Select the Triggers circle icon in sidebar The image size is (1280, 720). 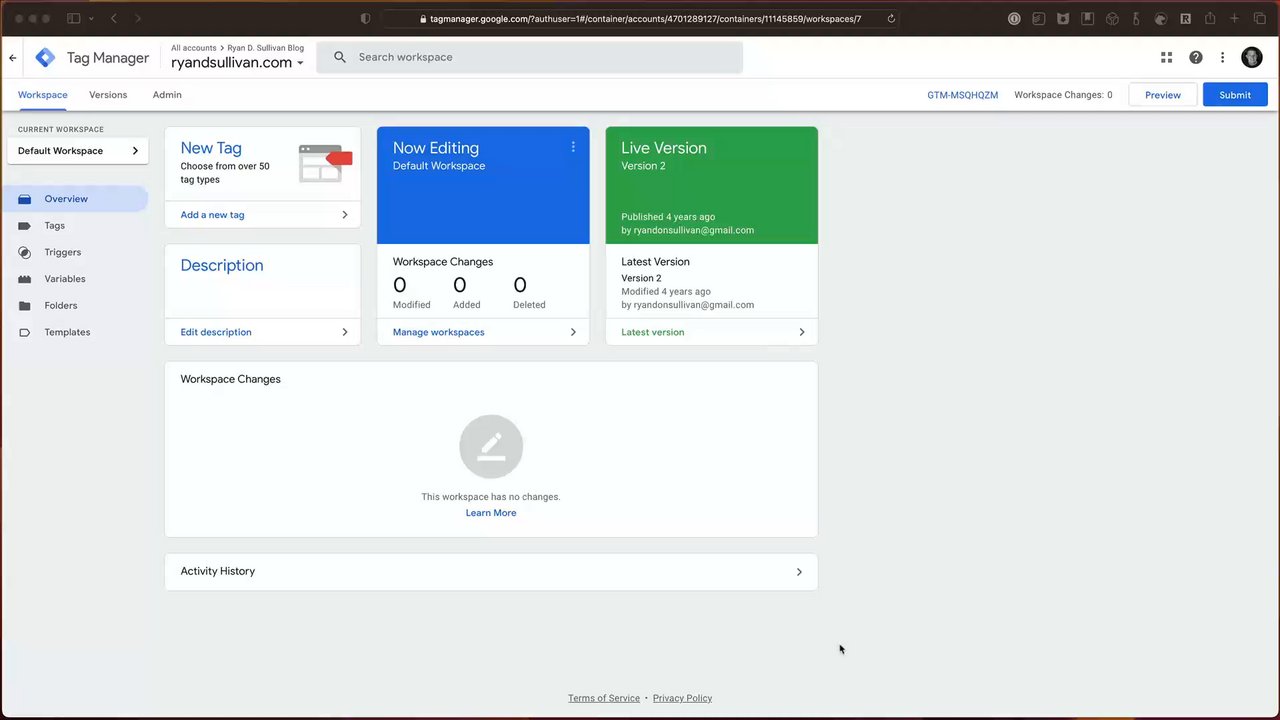tap(24, 252)
